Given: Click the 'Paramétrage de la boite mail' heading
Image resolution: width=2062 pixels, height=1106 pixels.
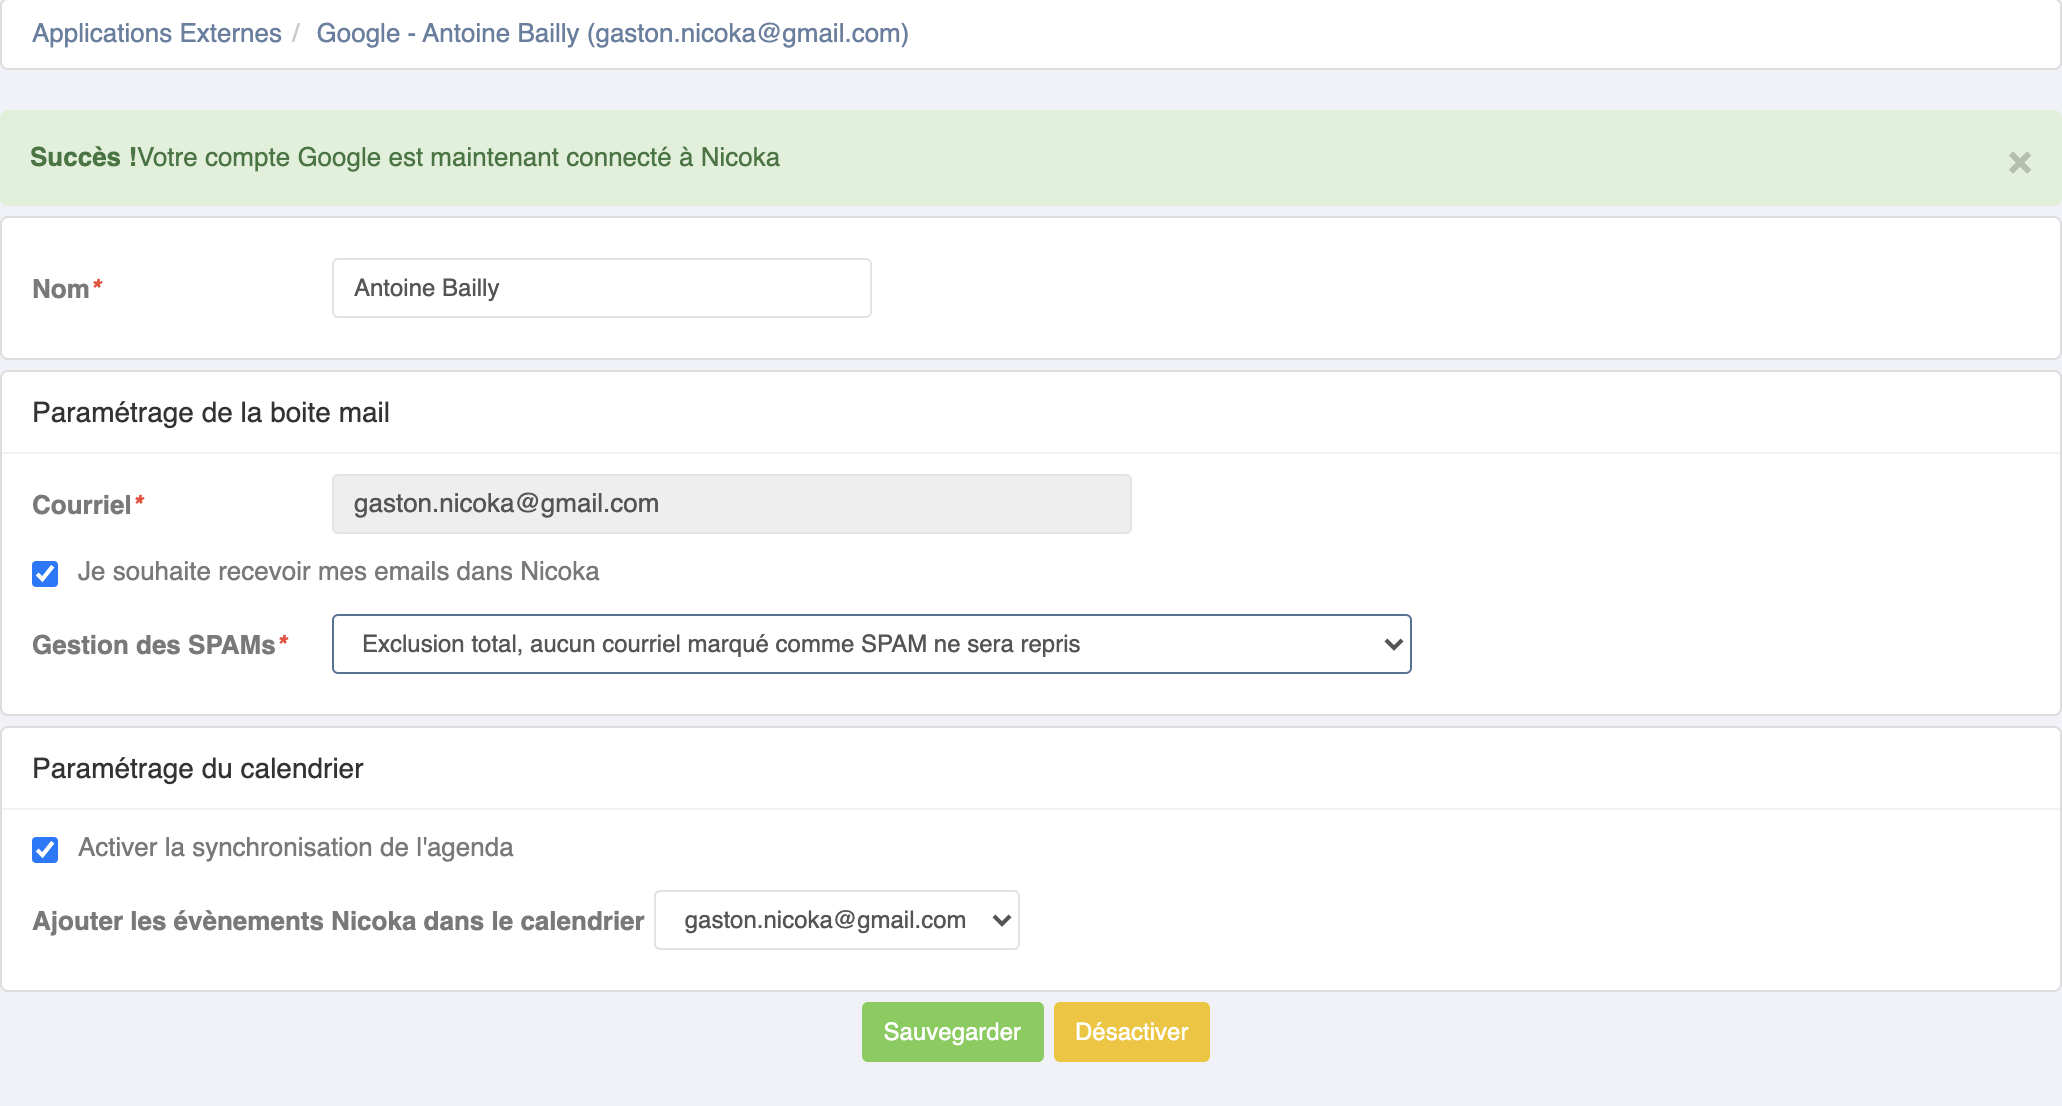Looking at the screenshot, I should [x=211, y=412].
